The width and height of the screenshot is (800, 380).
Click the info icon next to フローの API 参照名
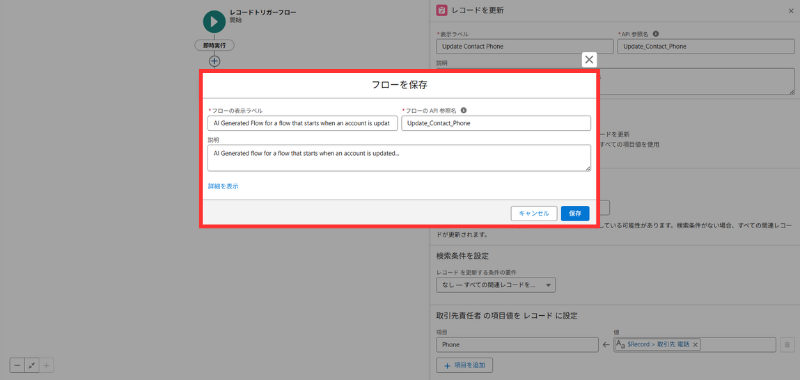pyautogui.click(x=464, y=110)
